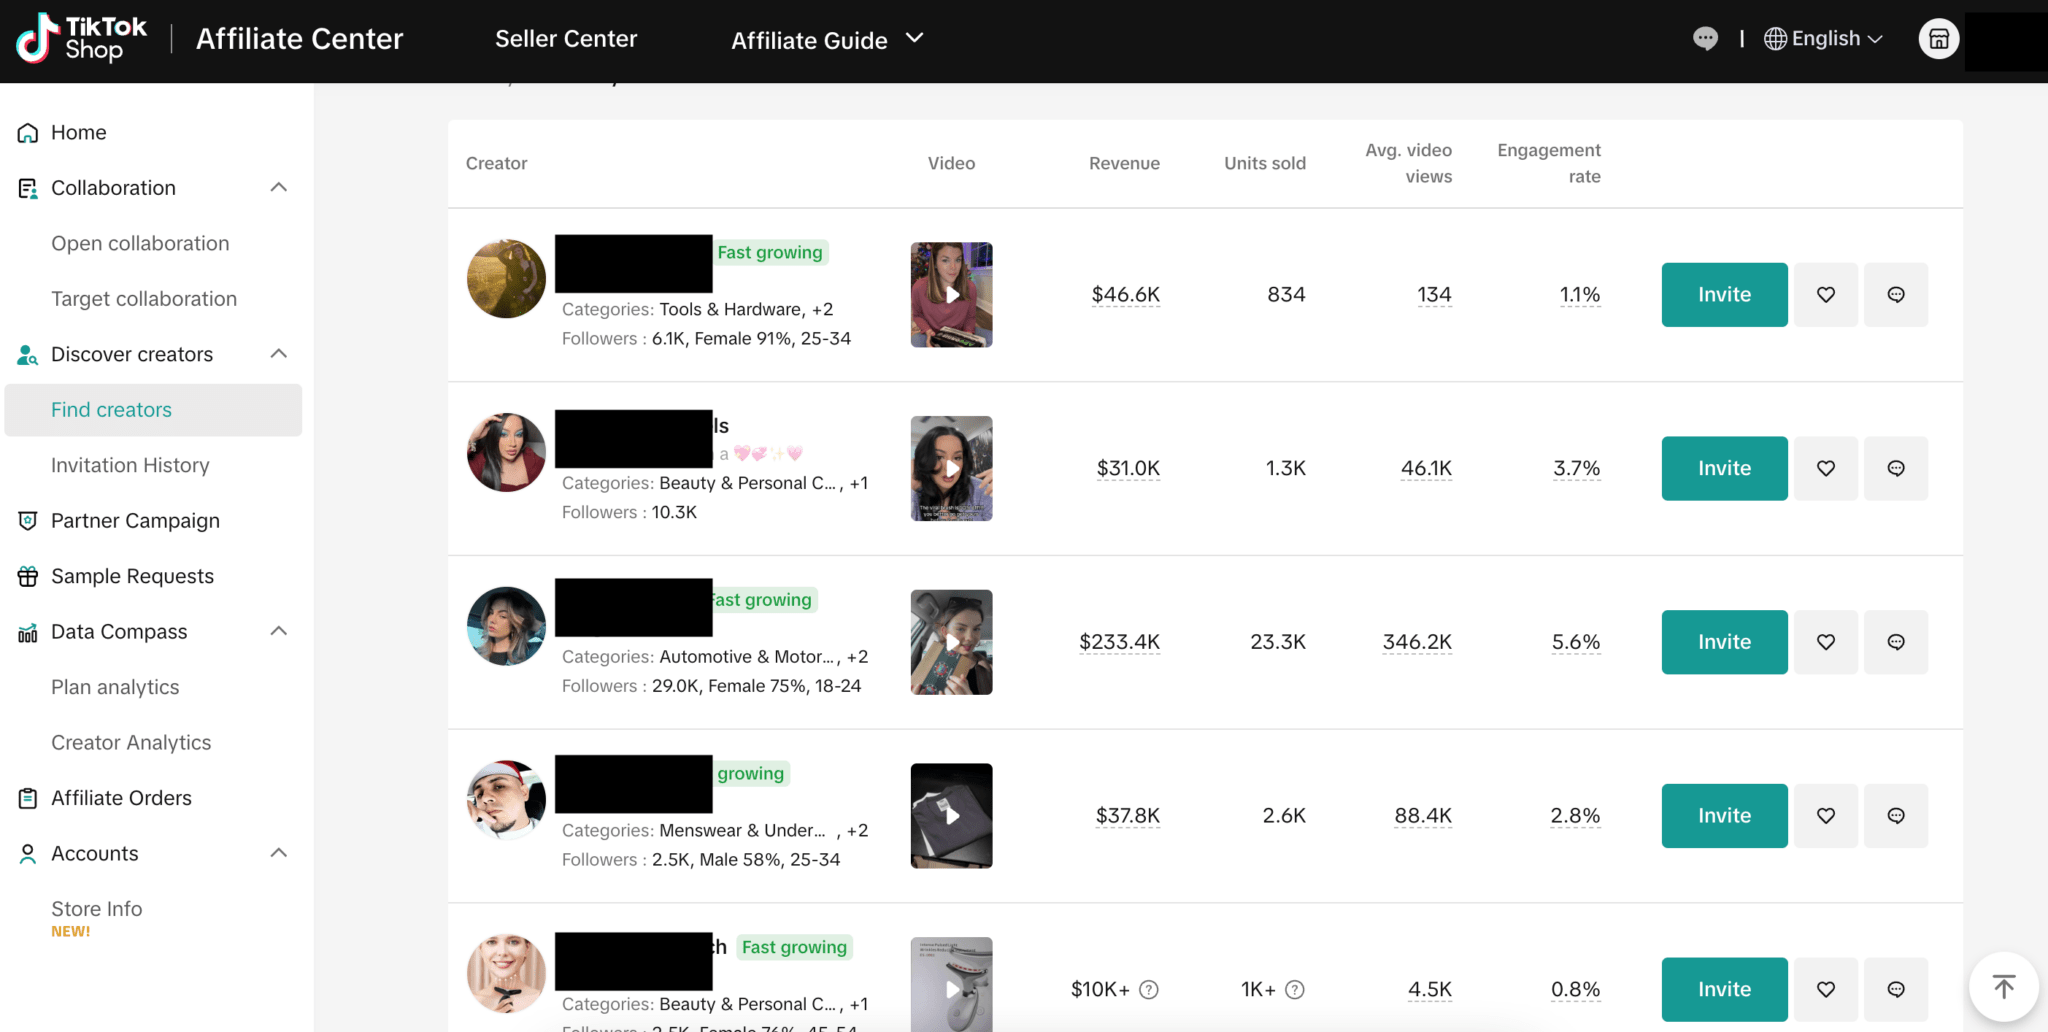Favorite the Menswear & Underwear creator
Screen dimensions: 2048x1032
1825,815
